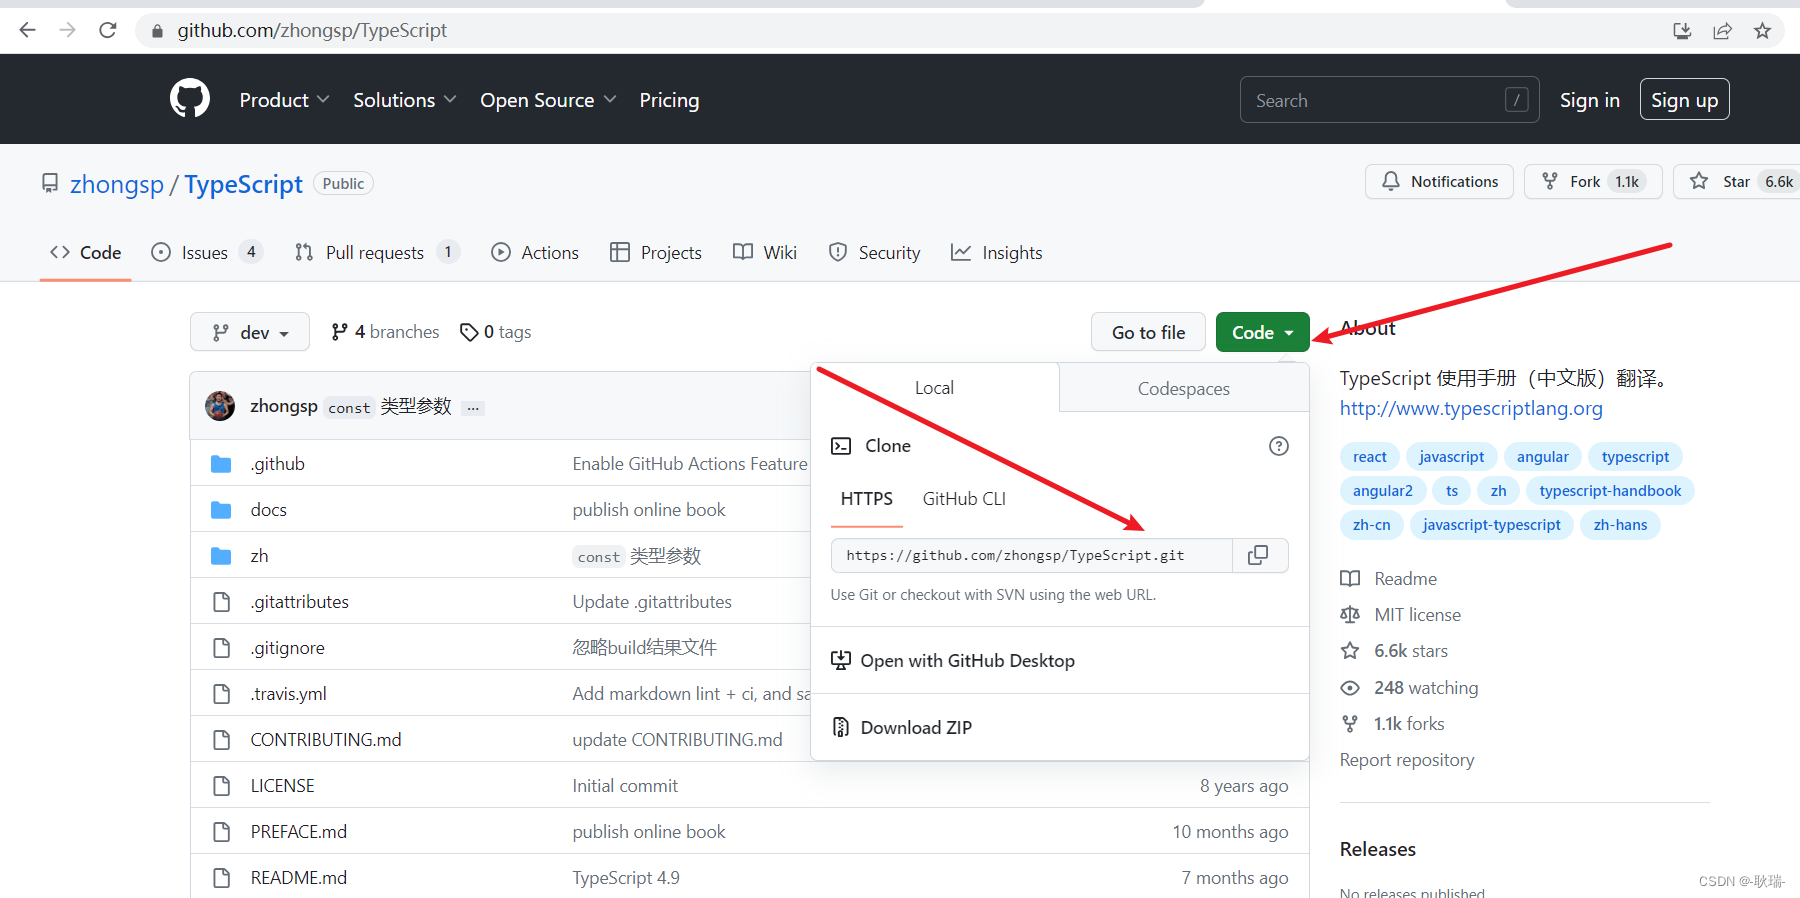Click the file icon beside LICENSE
The width and height of the screenshot is (1800, 898).
click(x=222, y=786)
